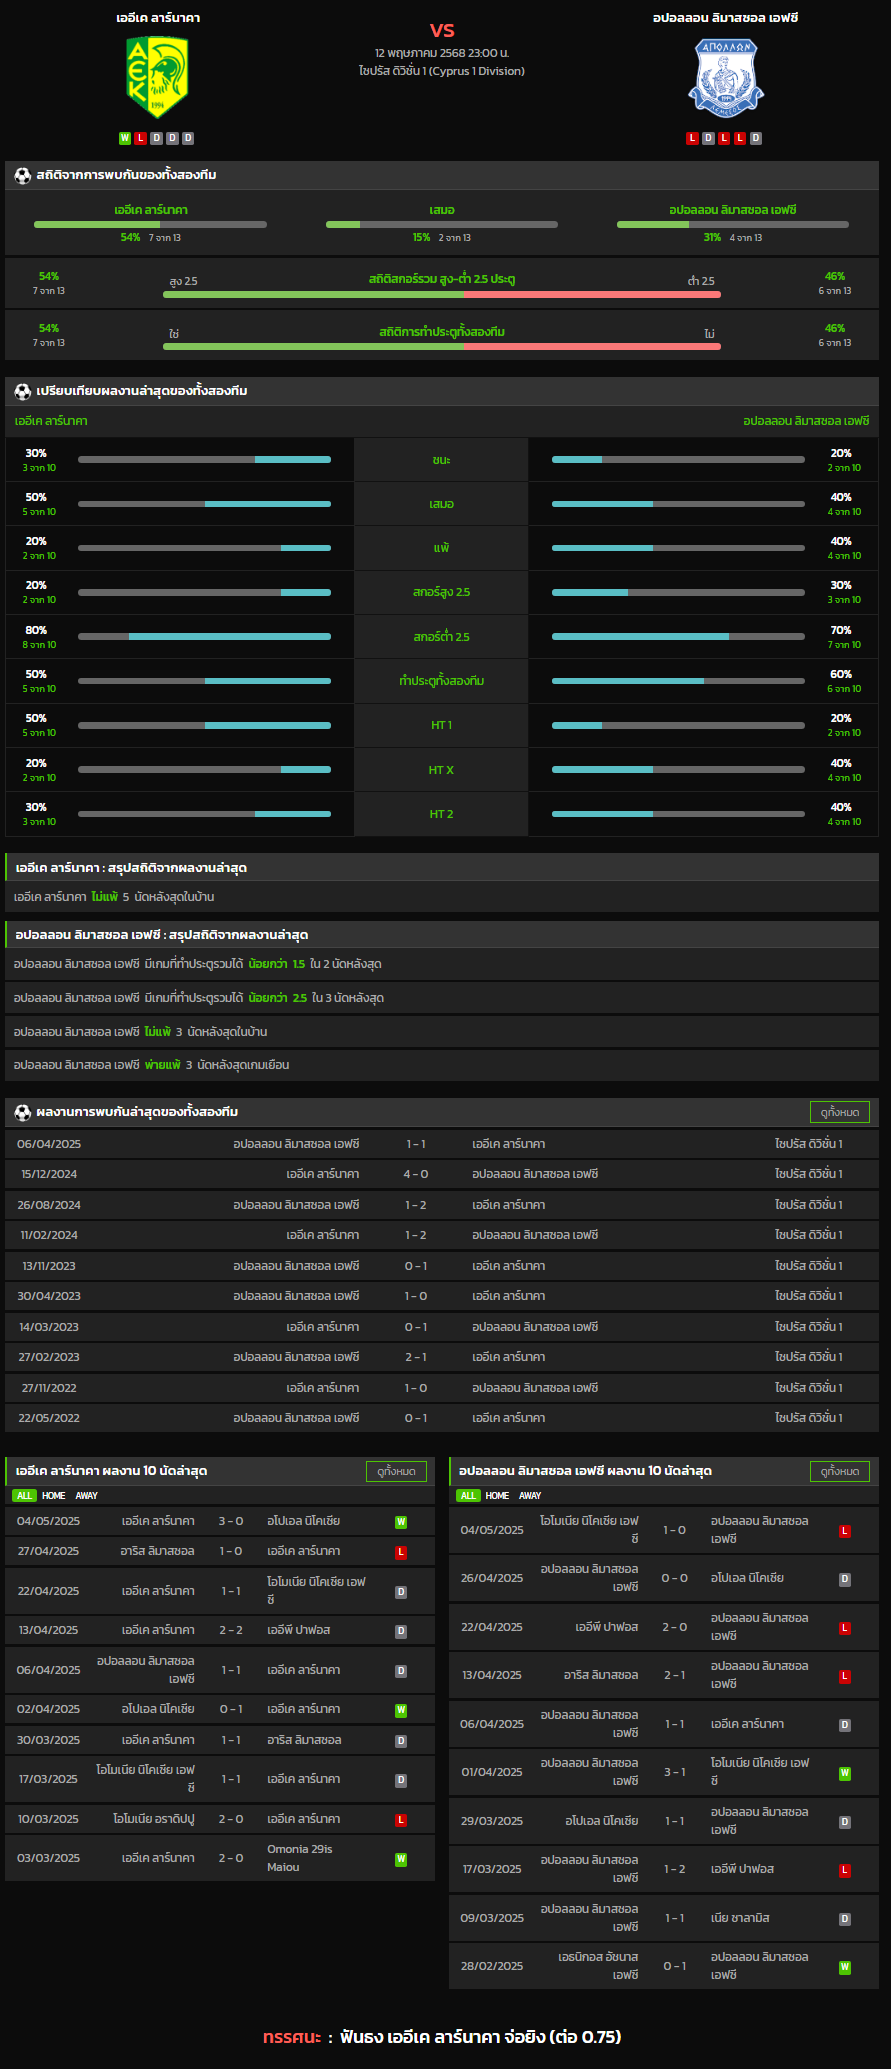
Task: Click L result badge for 22/04/2025 Apollon match
Action: [x=845, y=1628]
